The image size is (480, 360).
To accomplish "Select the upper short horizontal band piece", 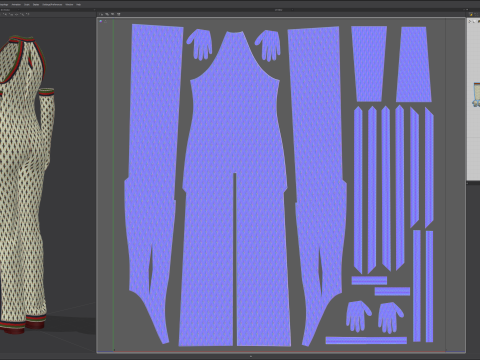I will tap(369, 280).
